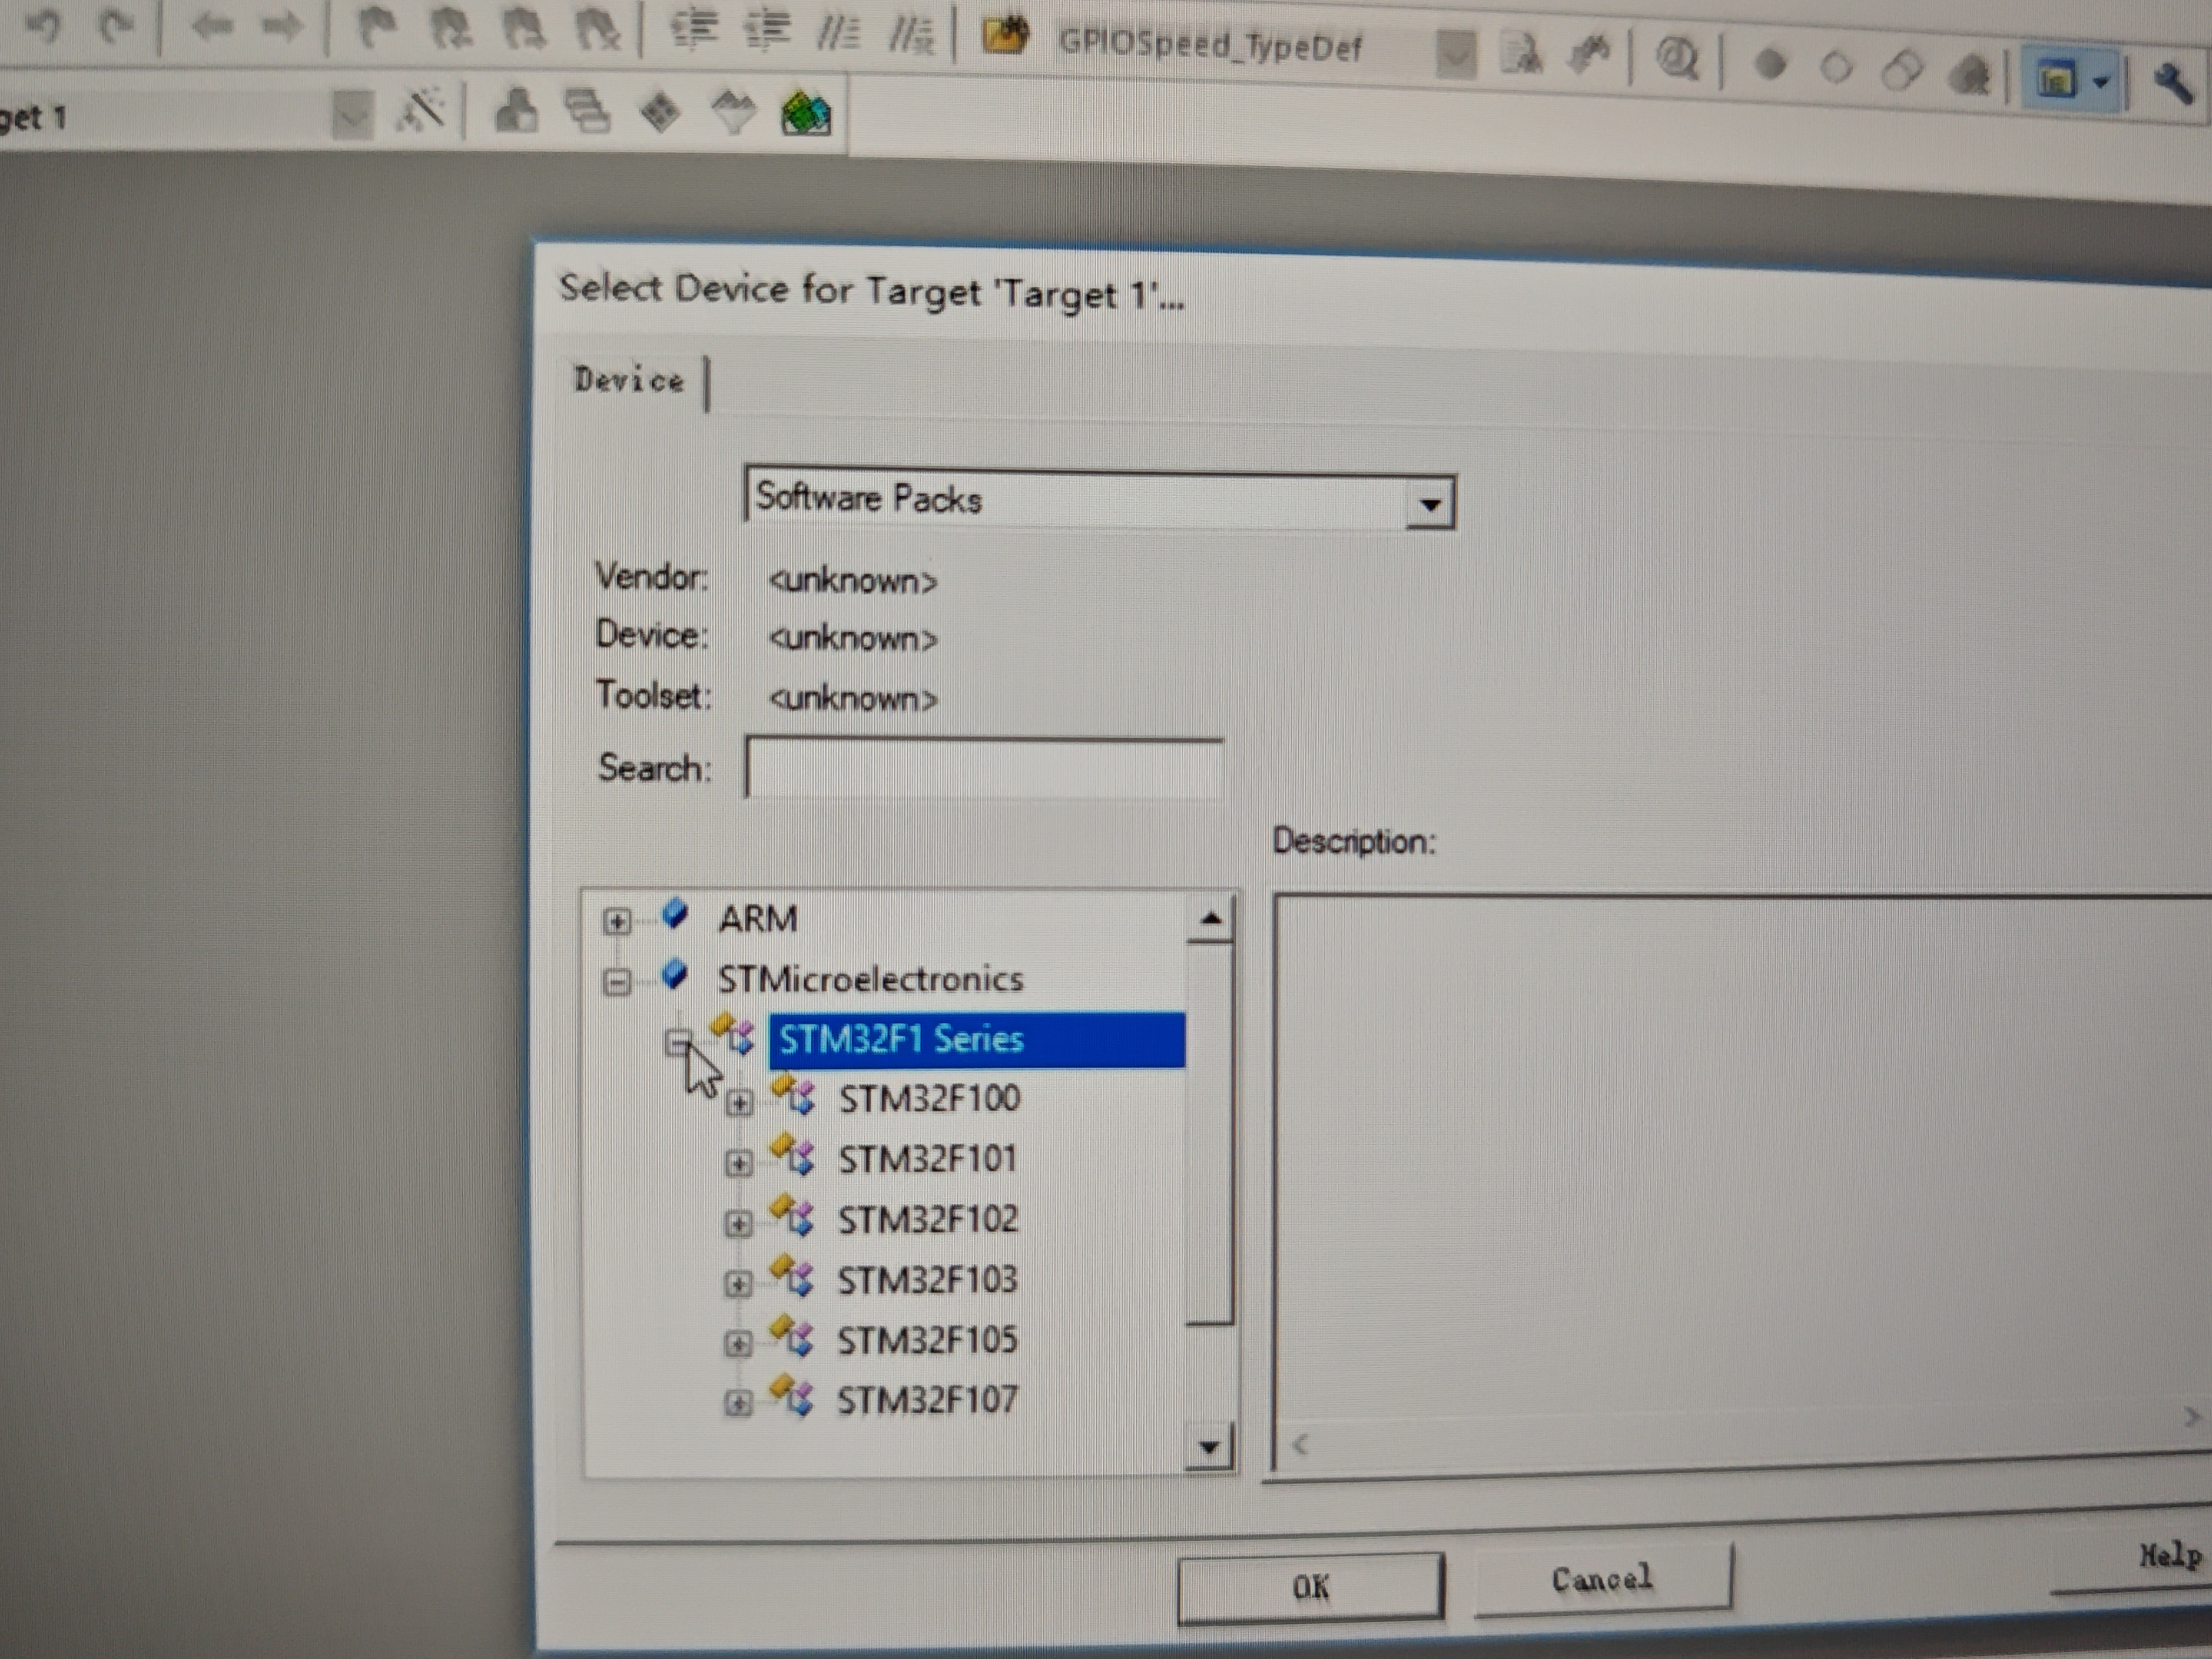Click the Manage Run-Time Environment icon
This screenshot has height=1659, width=2212.
coord(661,111)
